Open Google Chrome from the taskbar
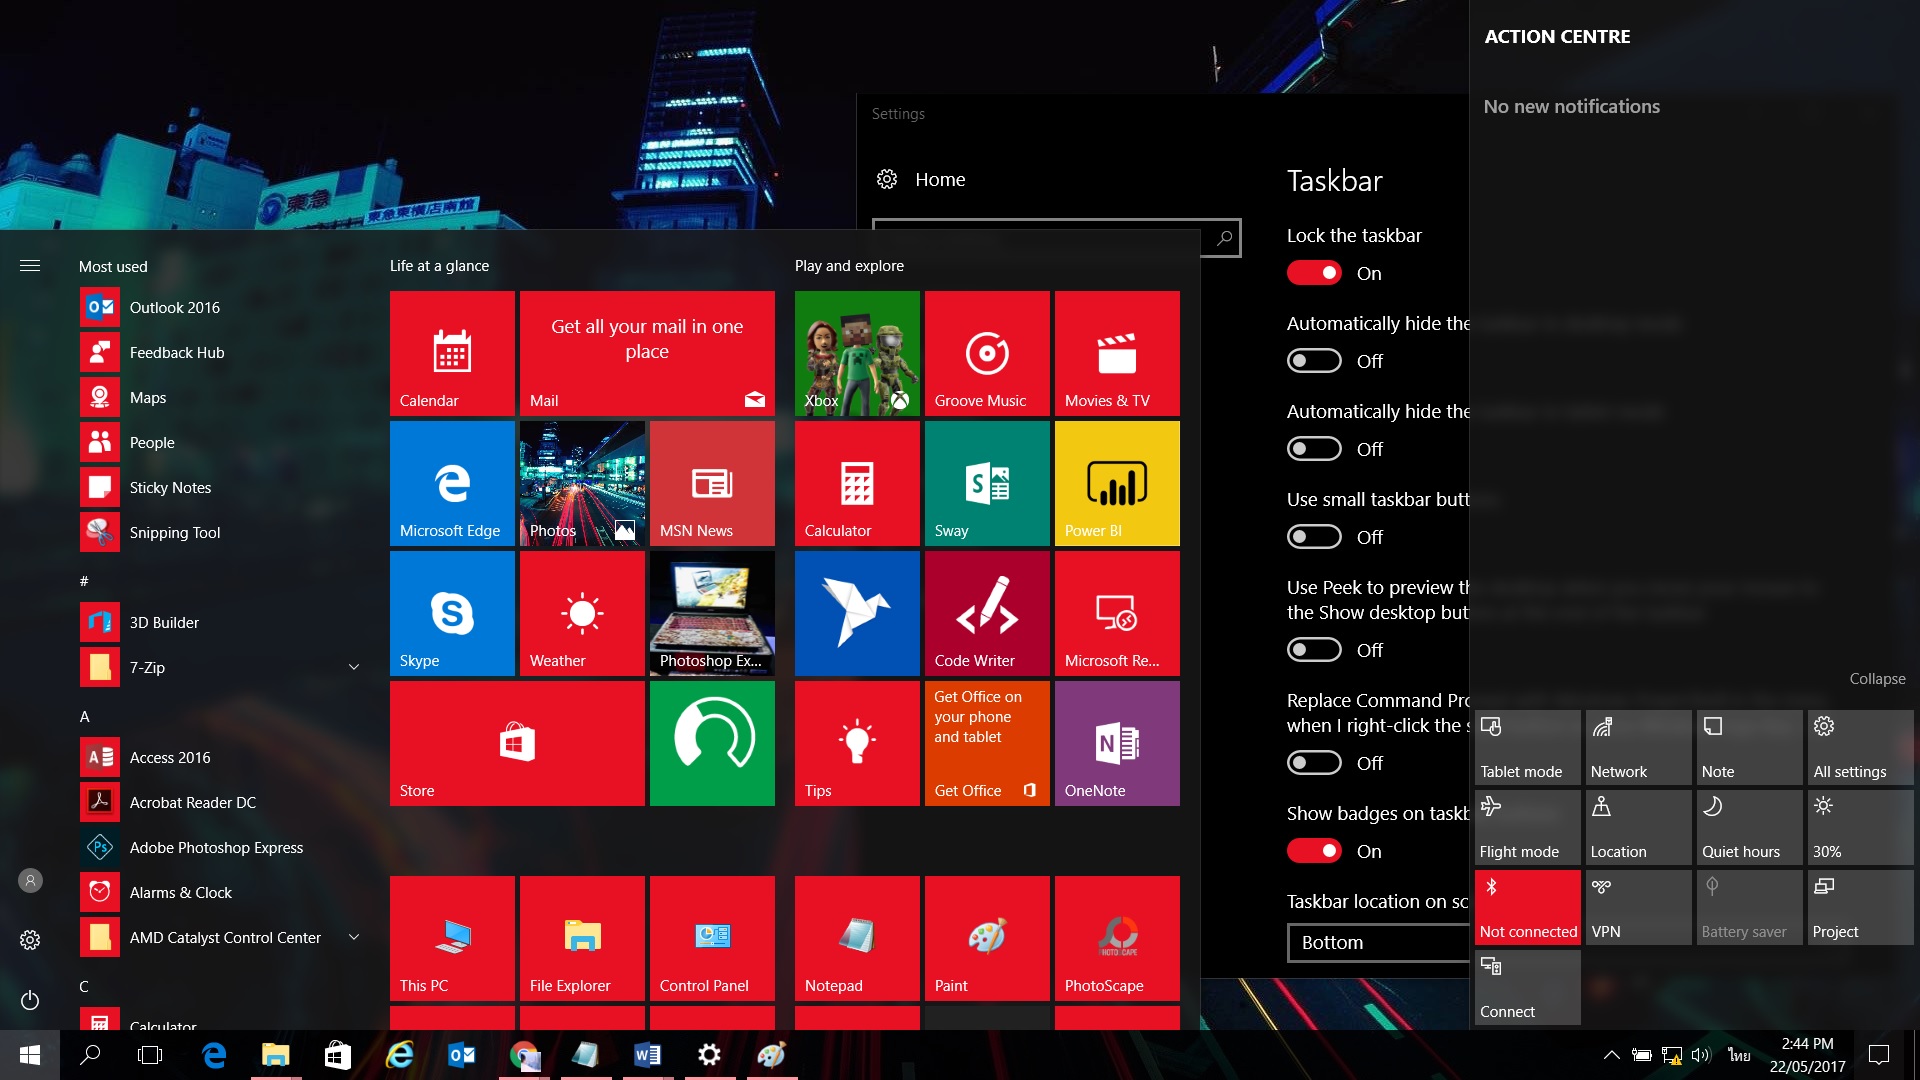Screen dimensions: 1920x1080 point(523,1055)
